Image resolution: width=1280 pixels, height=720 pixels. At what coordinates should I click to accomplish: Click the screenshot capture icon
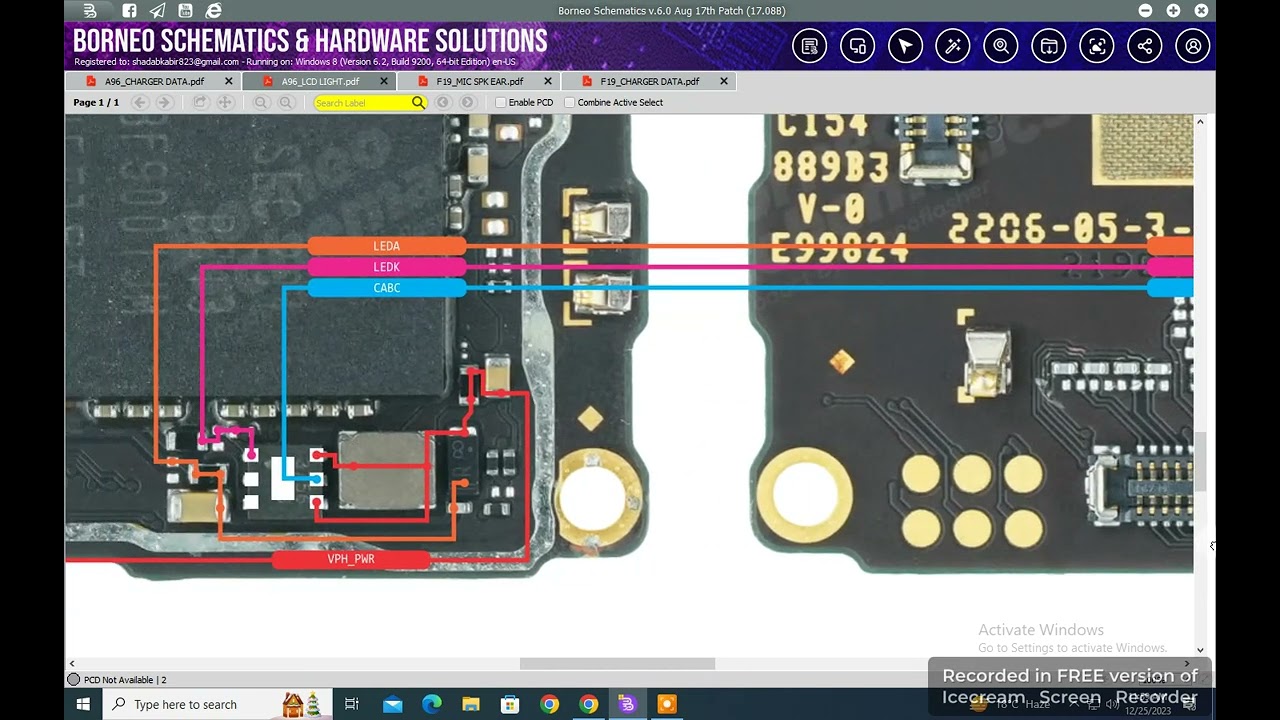1097,46
